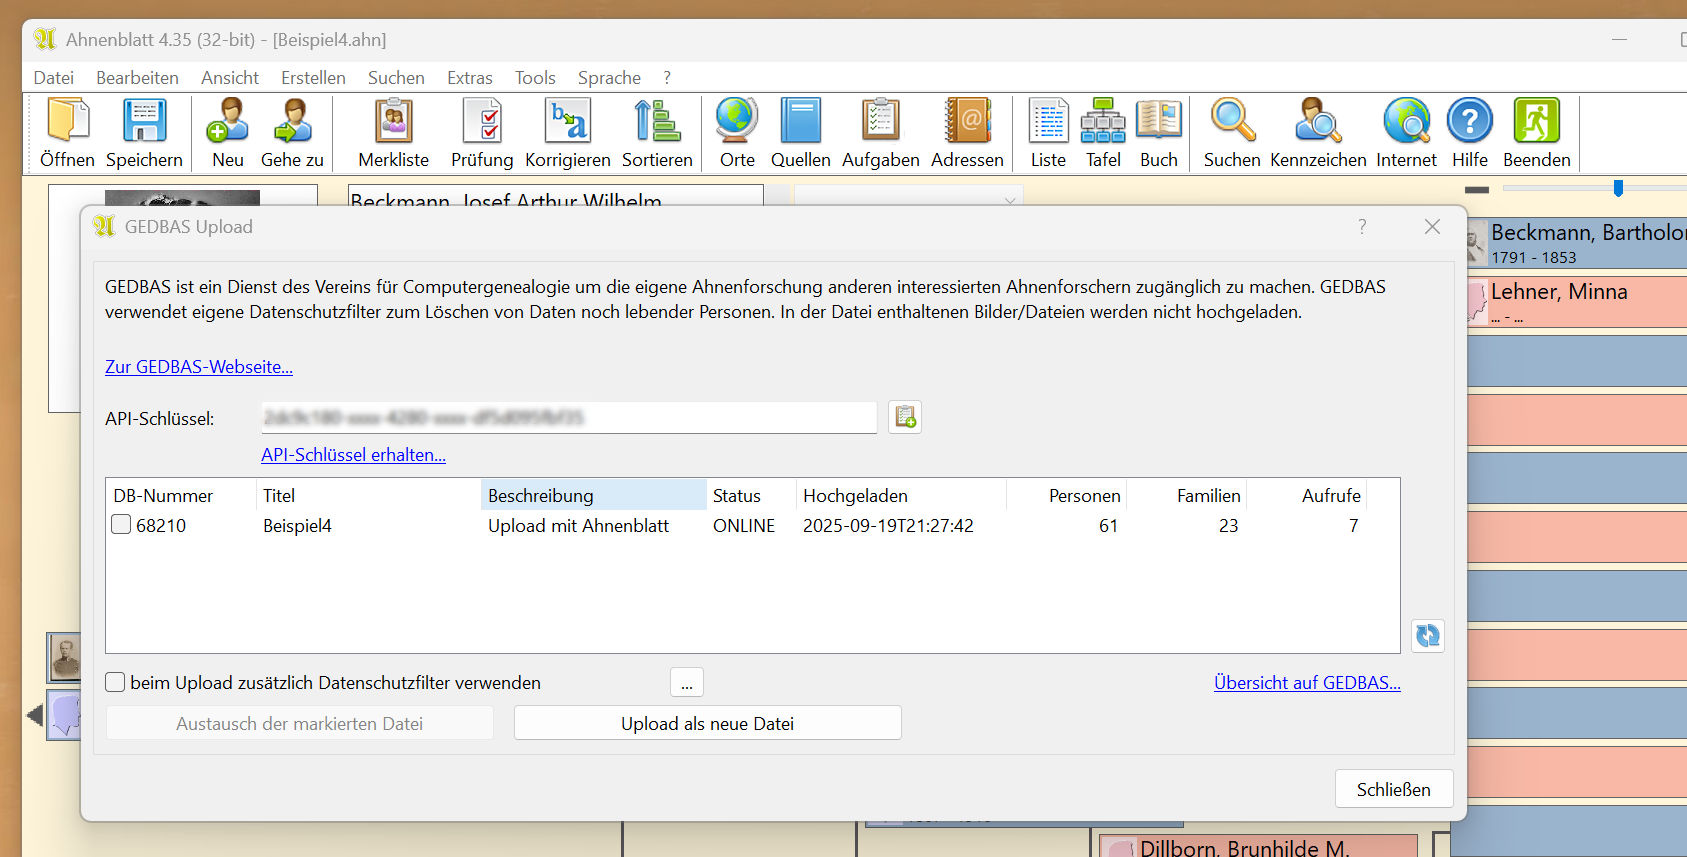This screenshot has height=857, width=1687.
Task: Open the Quellen book icon
Action: [800, 122]
